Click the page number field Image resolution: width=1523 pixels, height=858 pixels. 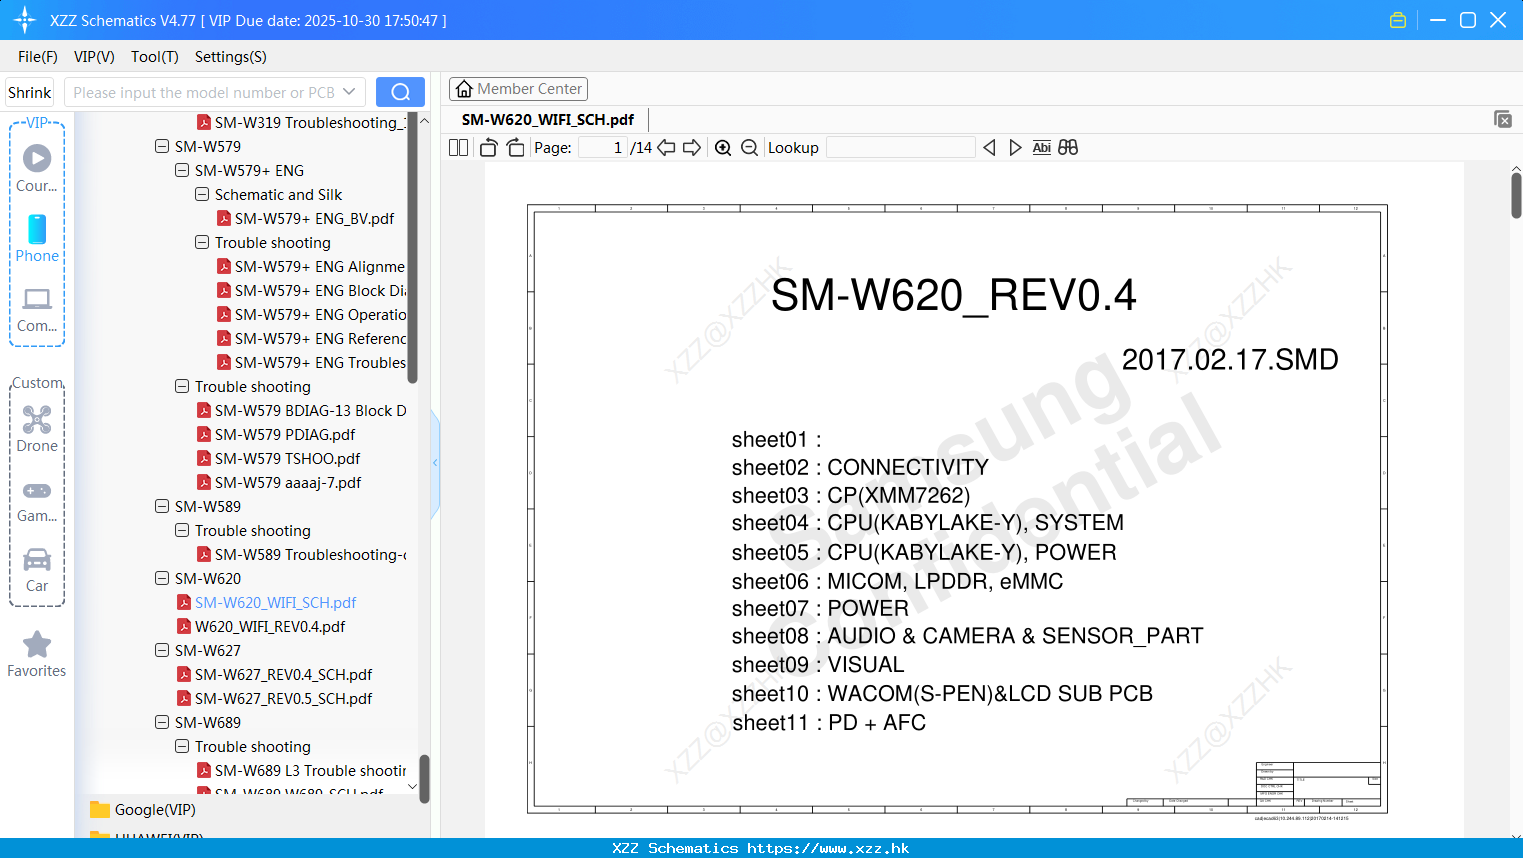tap(603, 148)
